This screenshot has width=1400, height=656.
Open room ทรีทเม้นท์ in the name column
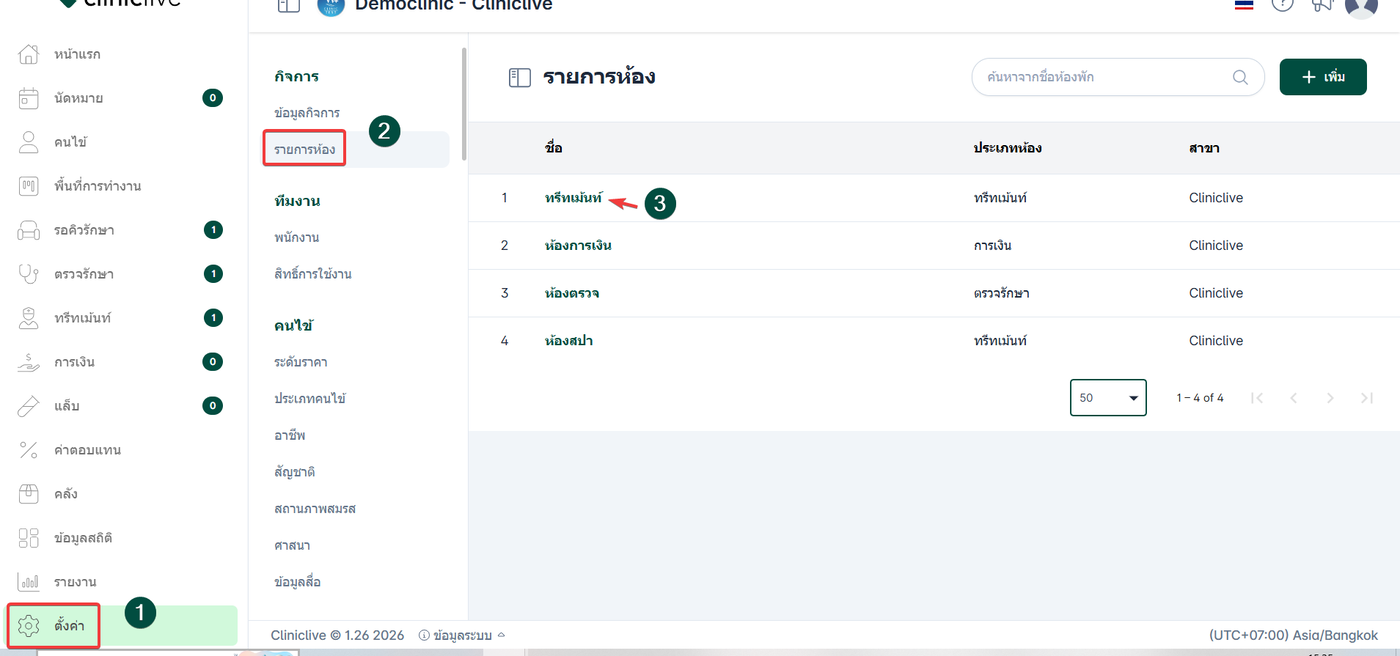pyautogui.click(x=574, y=198)
